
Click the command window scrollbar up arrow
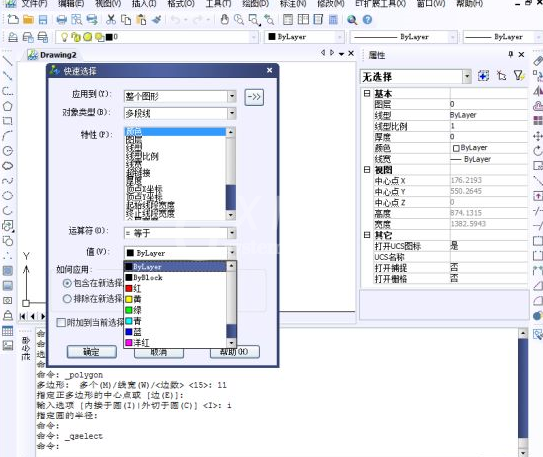523,333
